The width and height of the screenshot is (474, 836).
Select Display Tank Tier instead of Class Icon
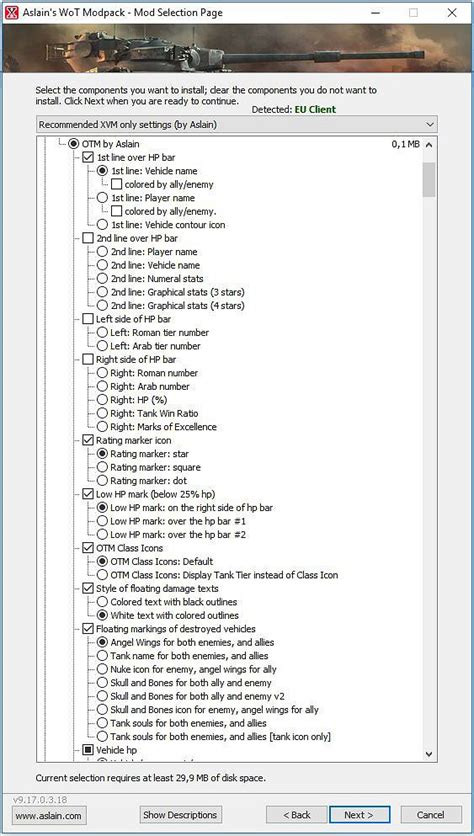pyautogui.click(x=102, y=575)
